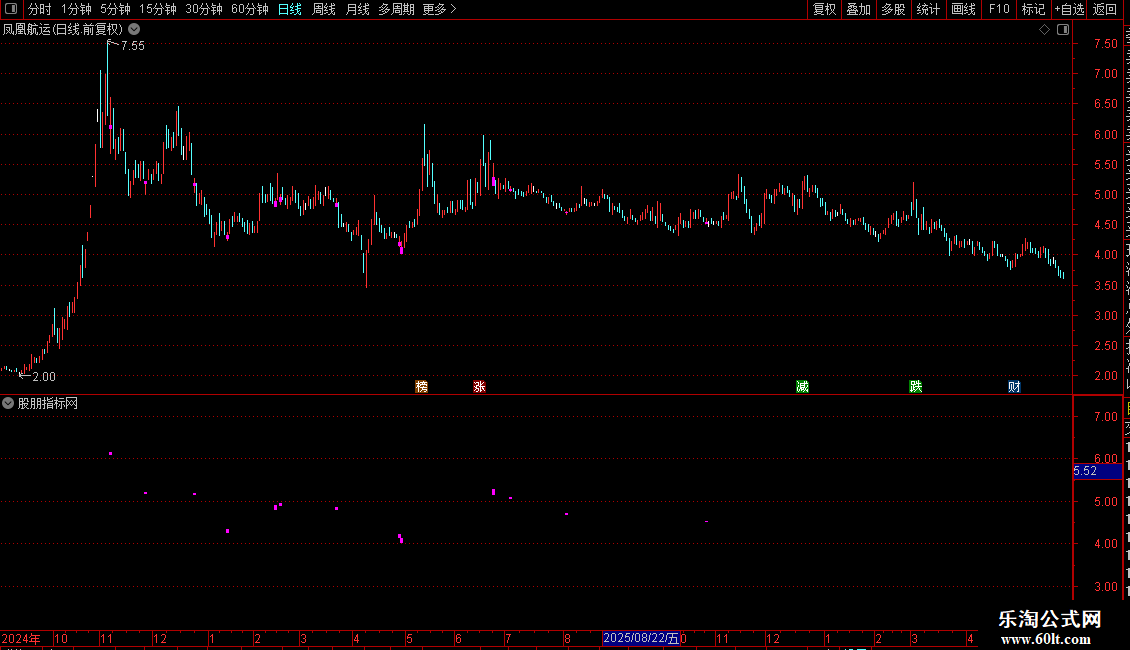Open the 复权 adjustment menu

click(824, 9)
